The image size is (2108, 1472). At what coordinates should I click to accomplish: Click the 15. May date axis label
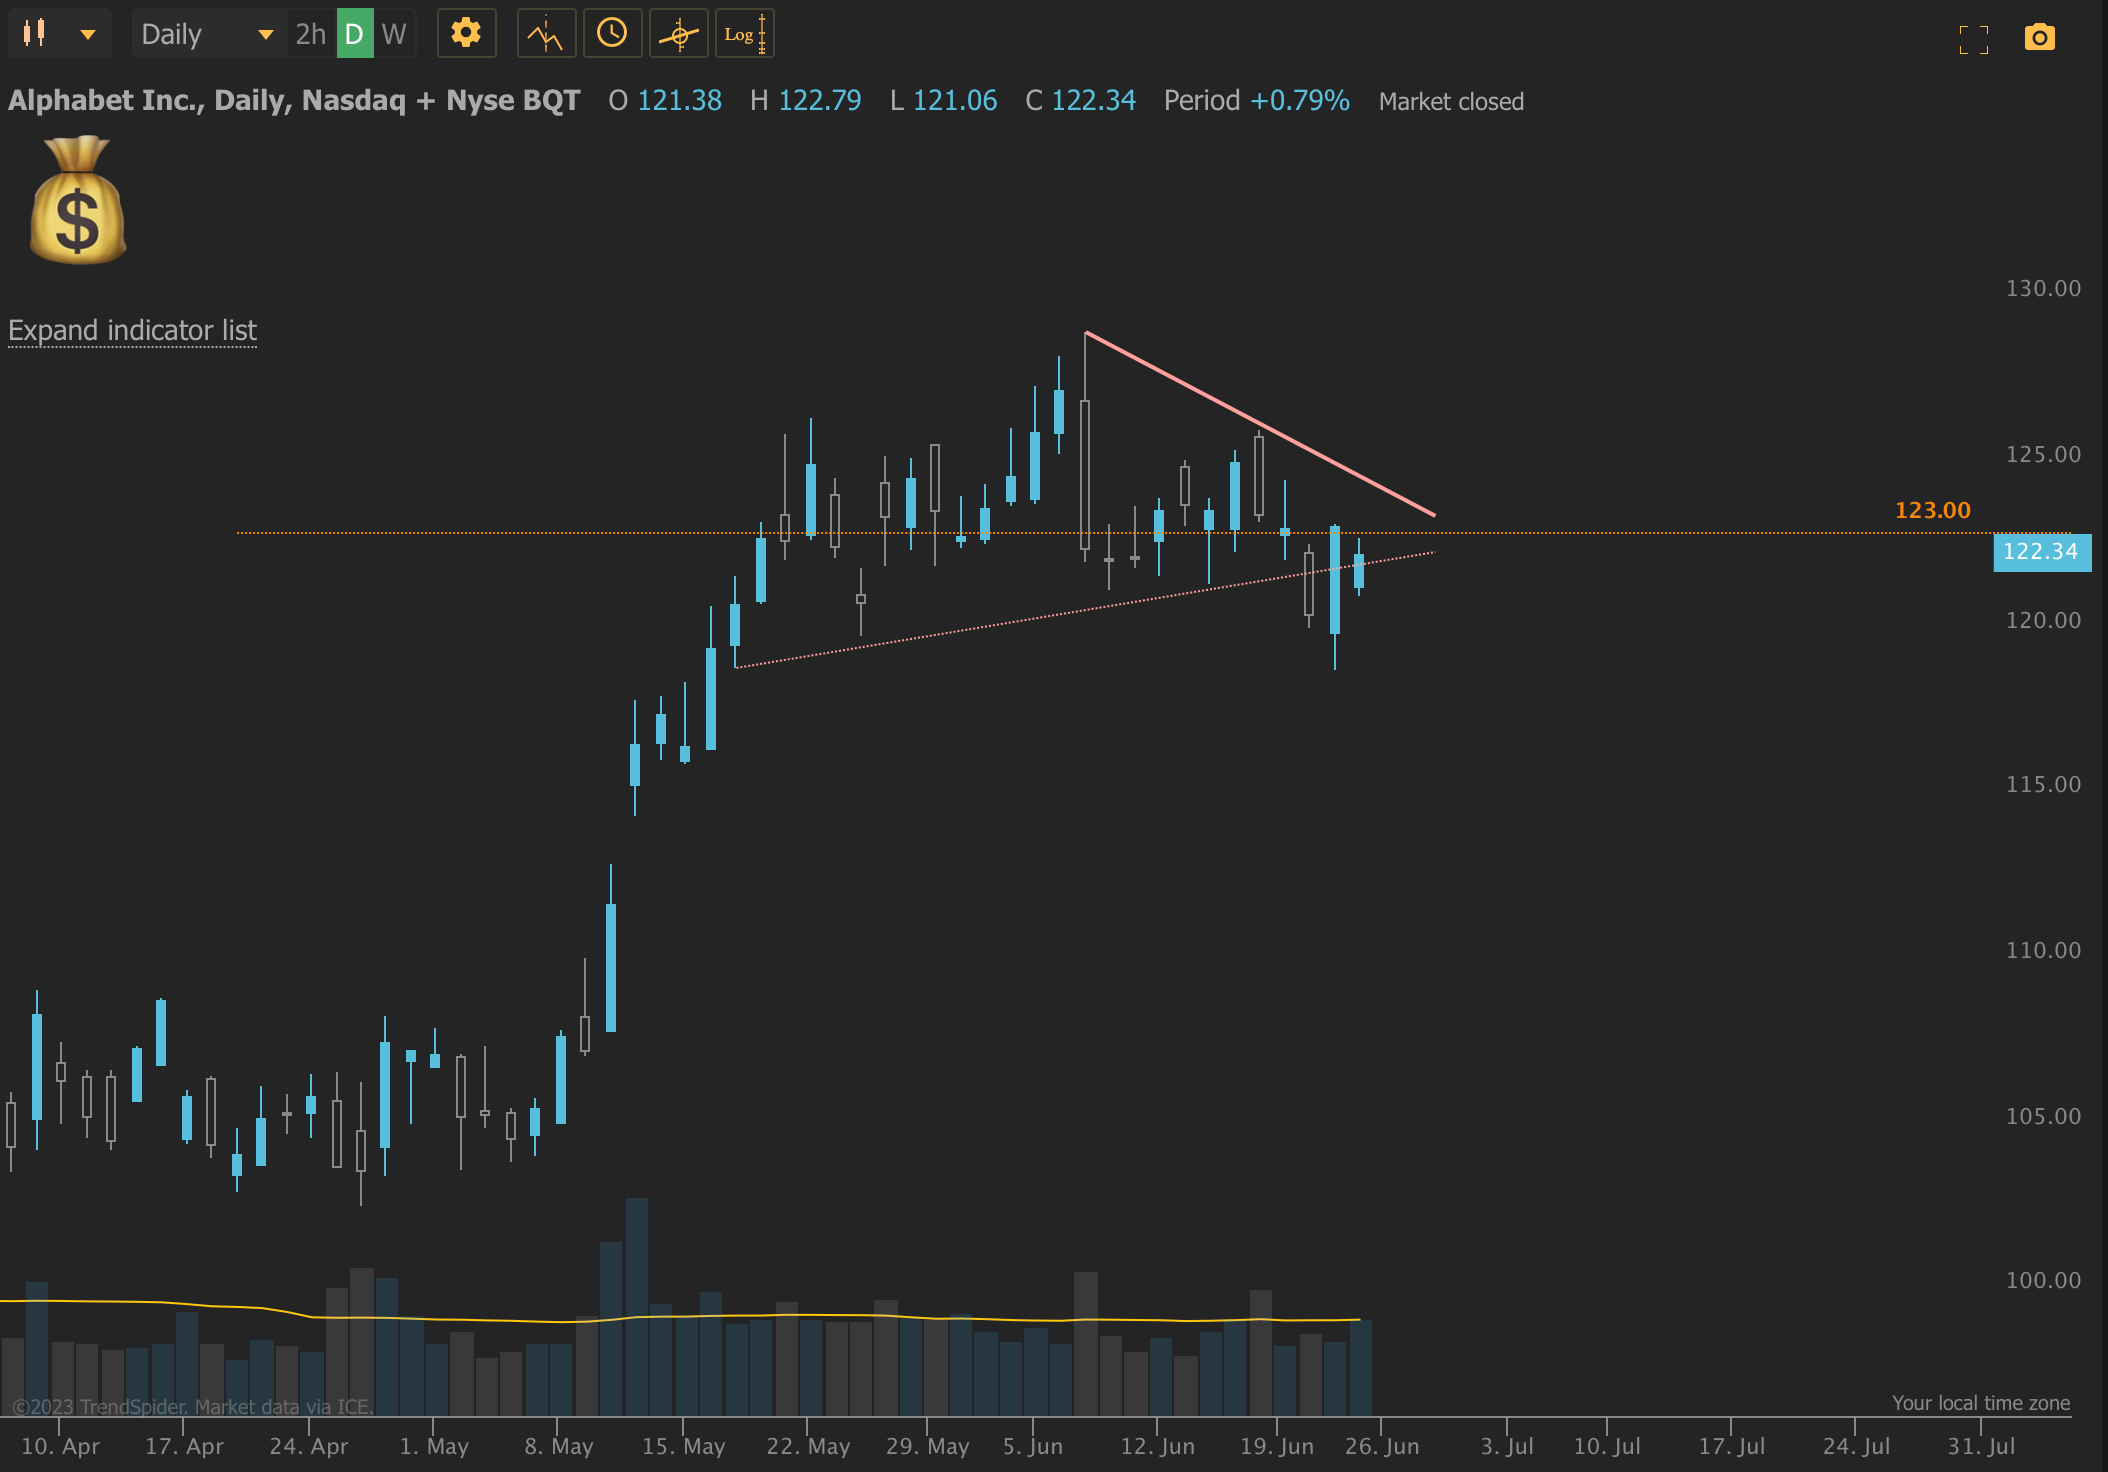tap(683, 1446)
